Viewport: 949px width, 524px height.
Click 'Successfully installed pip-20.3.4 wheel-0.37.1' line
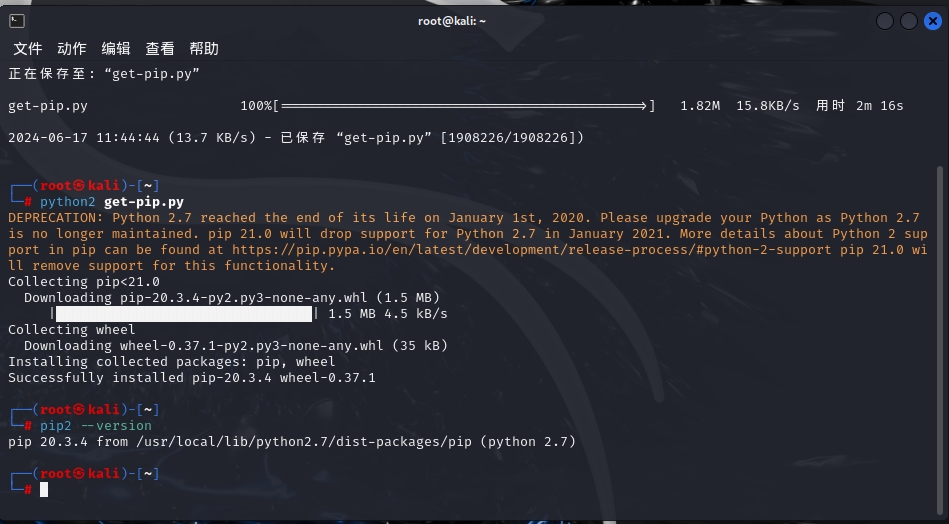tap(192, 378)
